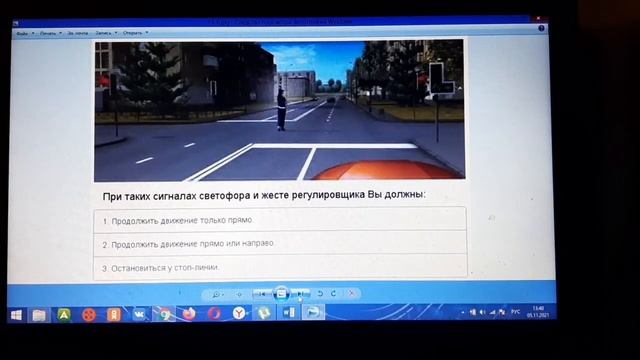Viewport: 640px width, 360px height.
Task: Start the slideshow
Action: pos(281,293)
